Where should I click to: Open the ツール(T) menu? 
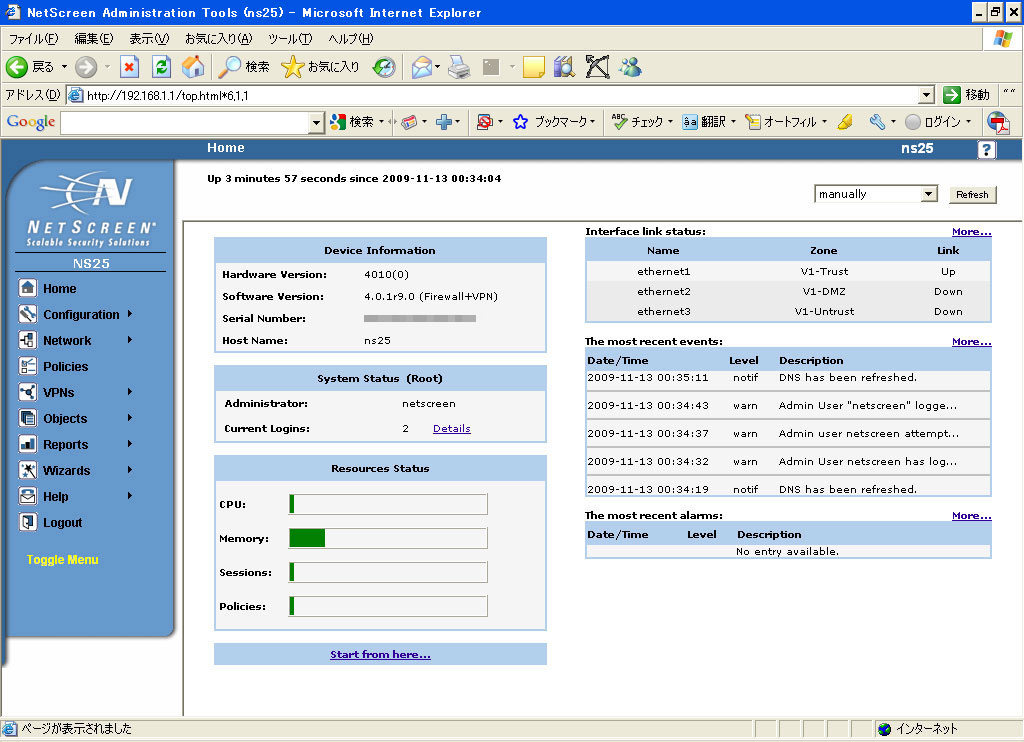pos(290,39)
